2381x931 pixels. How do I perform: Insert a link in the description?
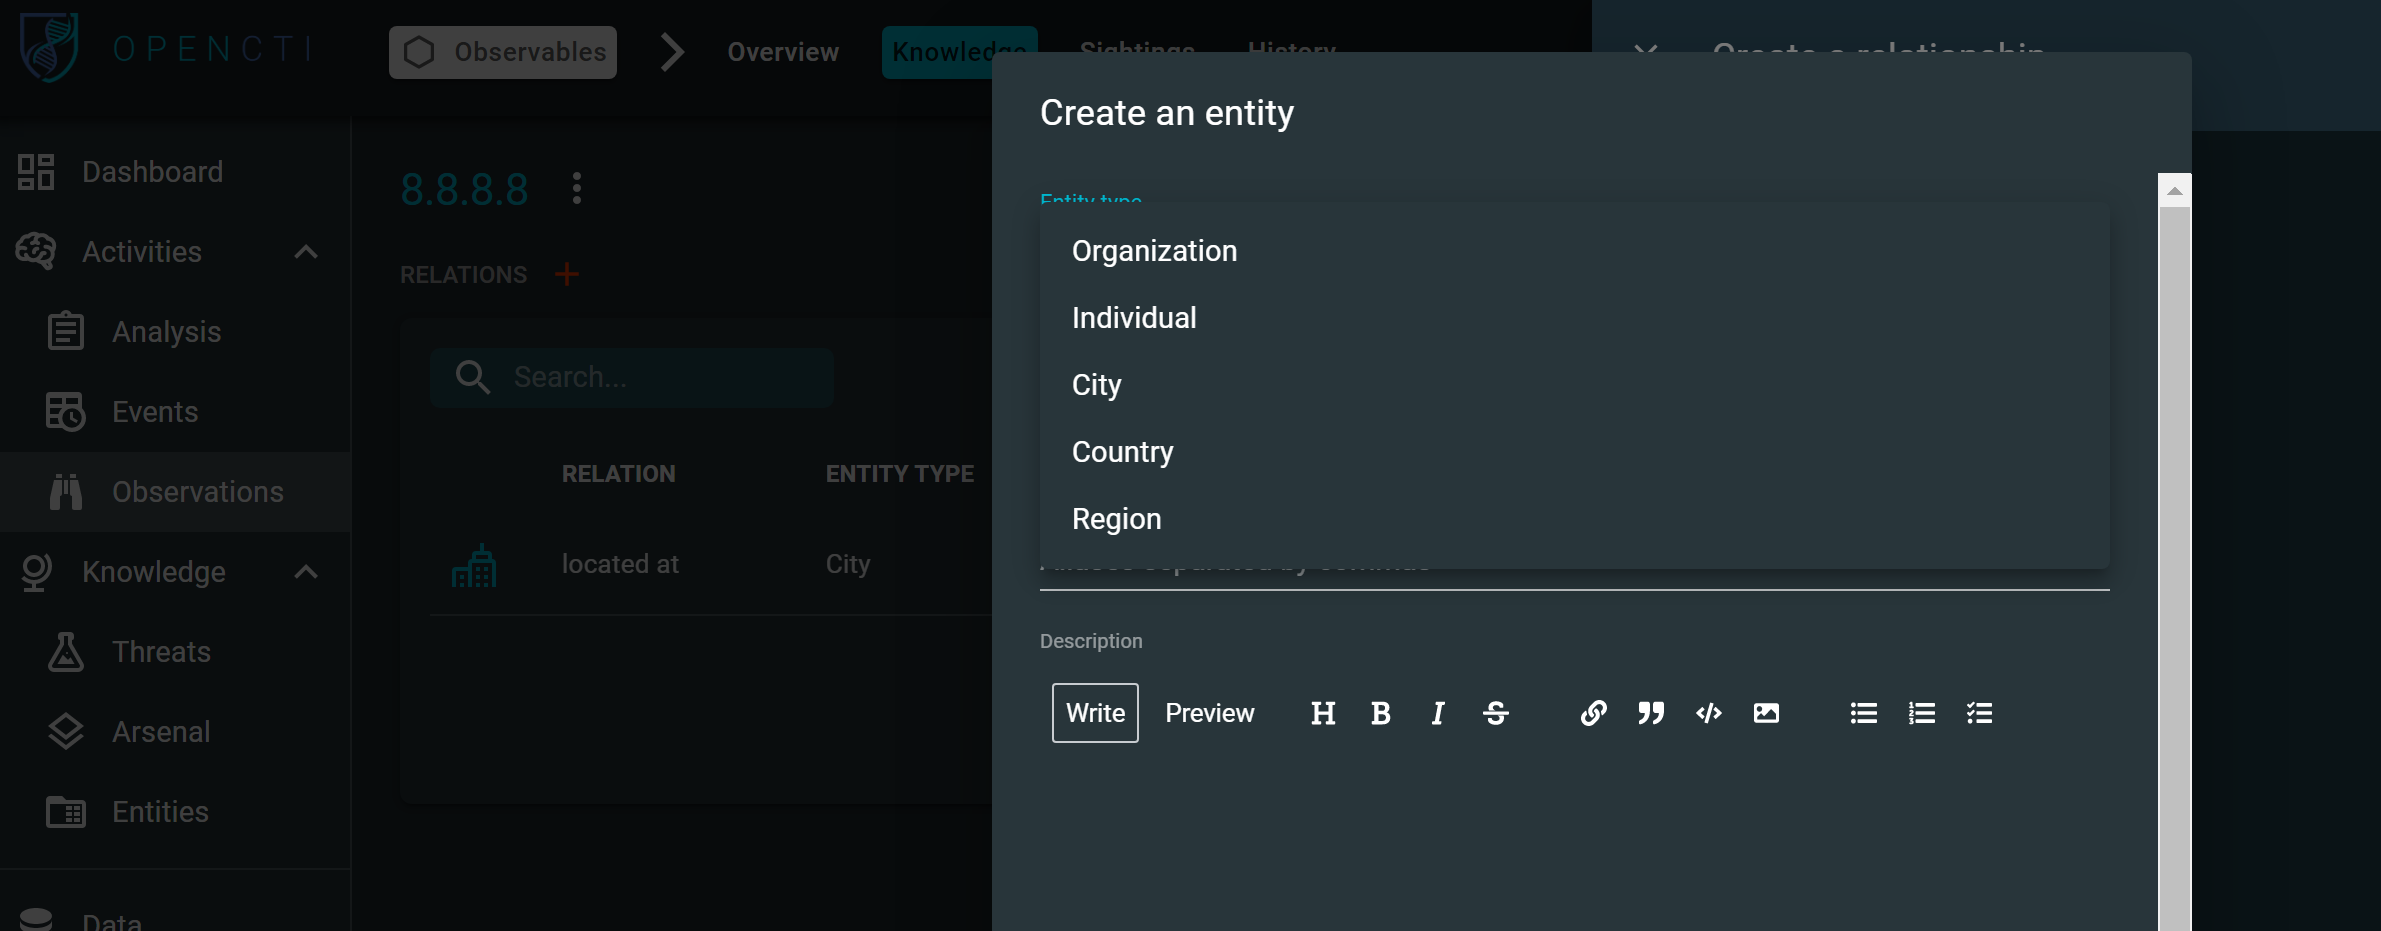pyautogui.click(x=1593, y=713)
